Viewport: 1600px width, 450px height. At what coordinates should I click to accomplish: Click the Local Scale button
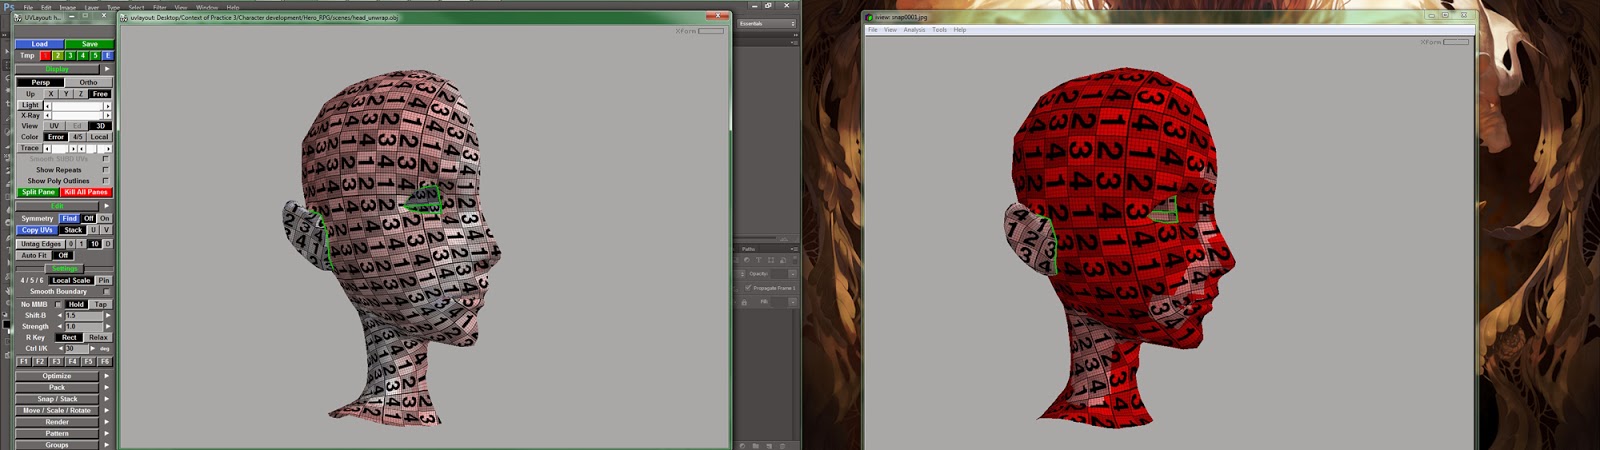tap(71, 280)
